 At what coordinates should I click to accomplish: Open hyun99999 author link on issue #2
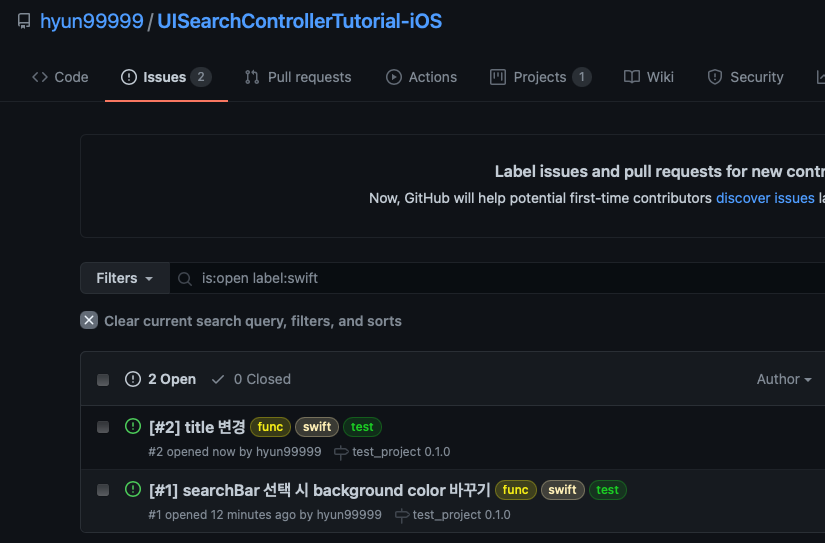[x=288, y=451]
